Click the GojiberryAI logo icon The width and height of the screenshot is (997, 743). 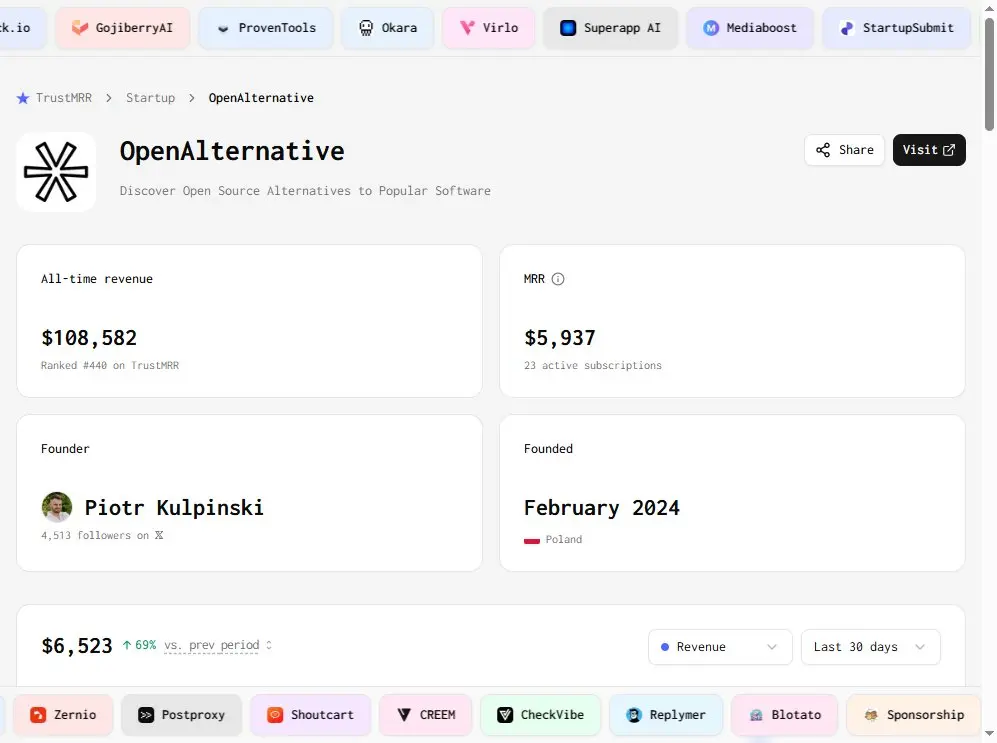tap(79, 27)
